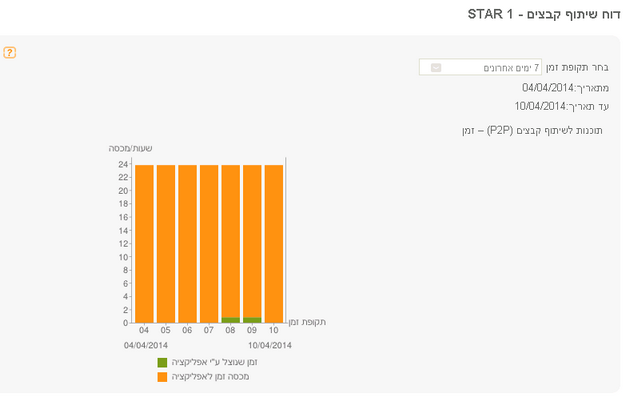Click the P2P file sharing time subtitle
The height and width of the screenshot is (398, 630).
(x=532, y=131)
